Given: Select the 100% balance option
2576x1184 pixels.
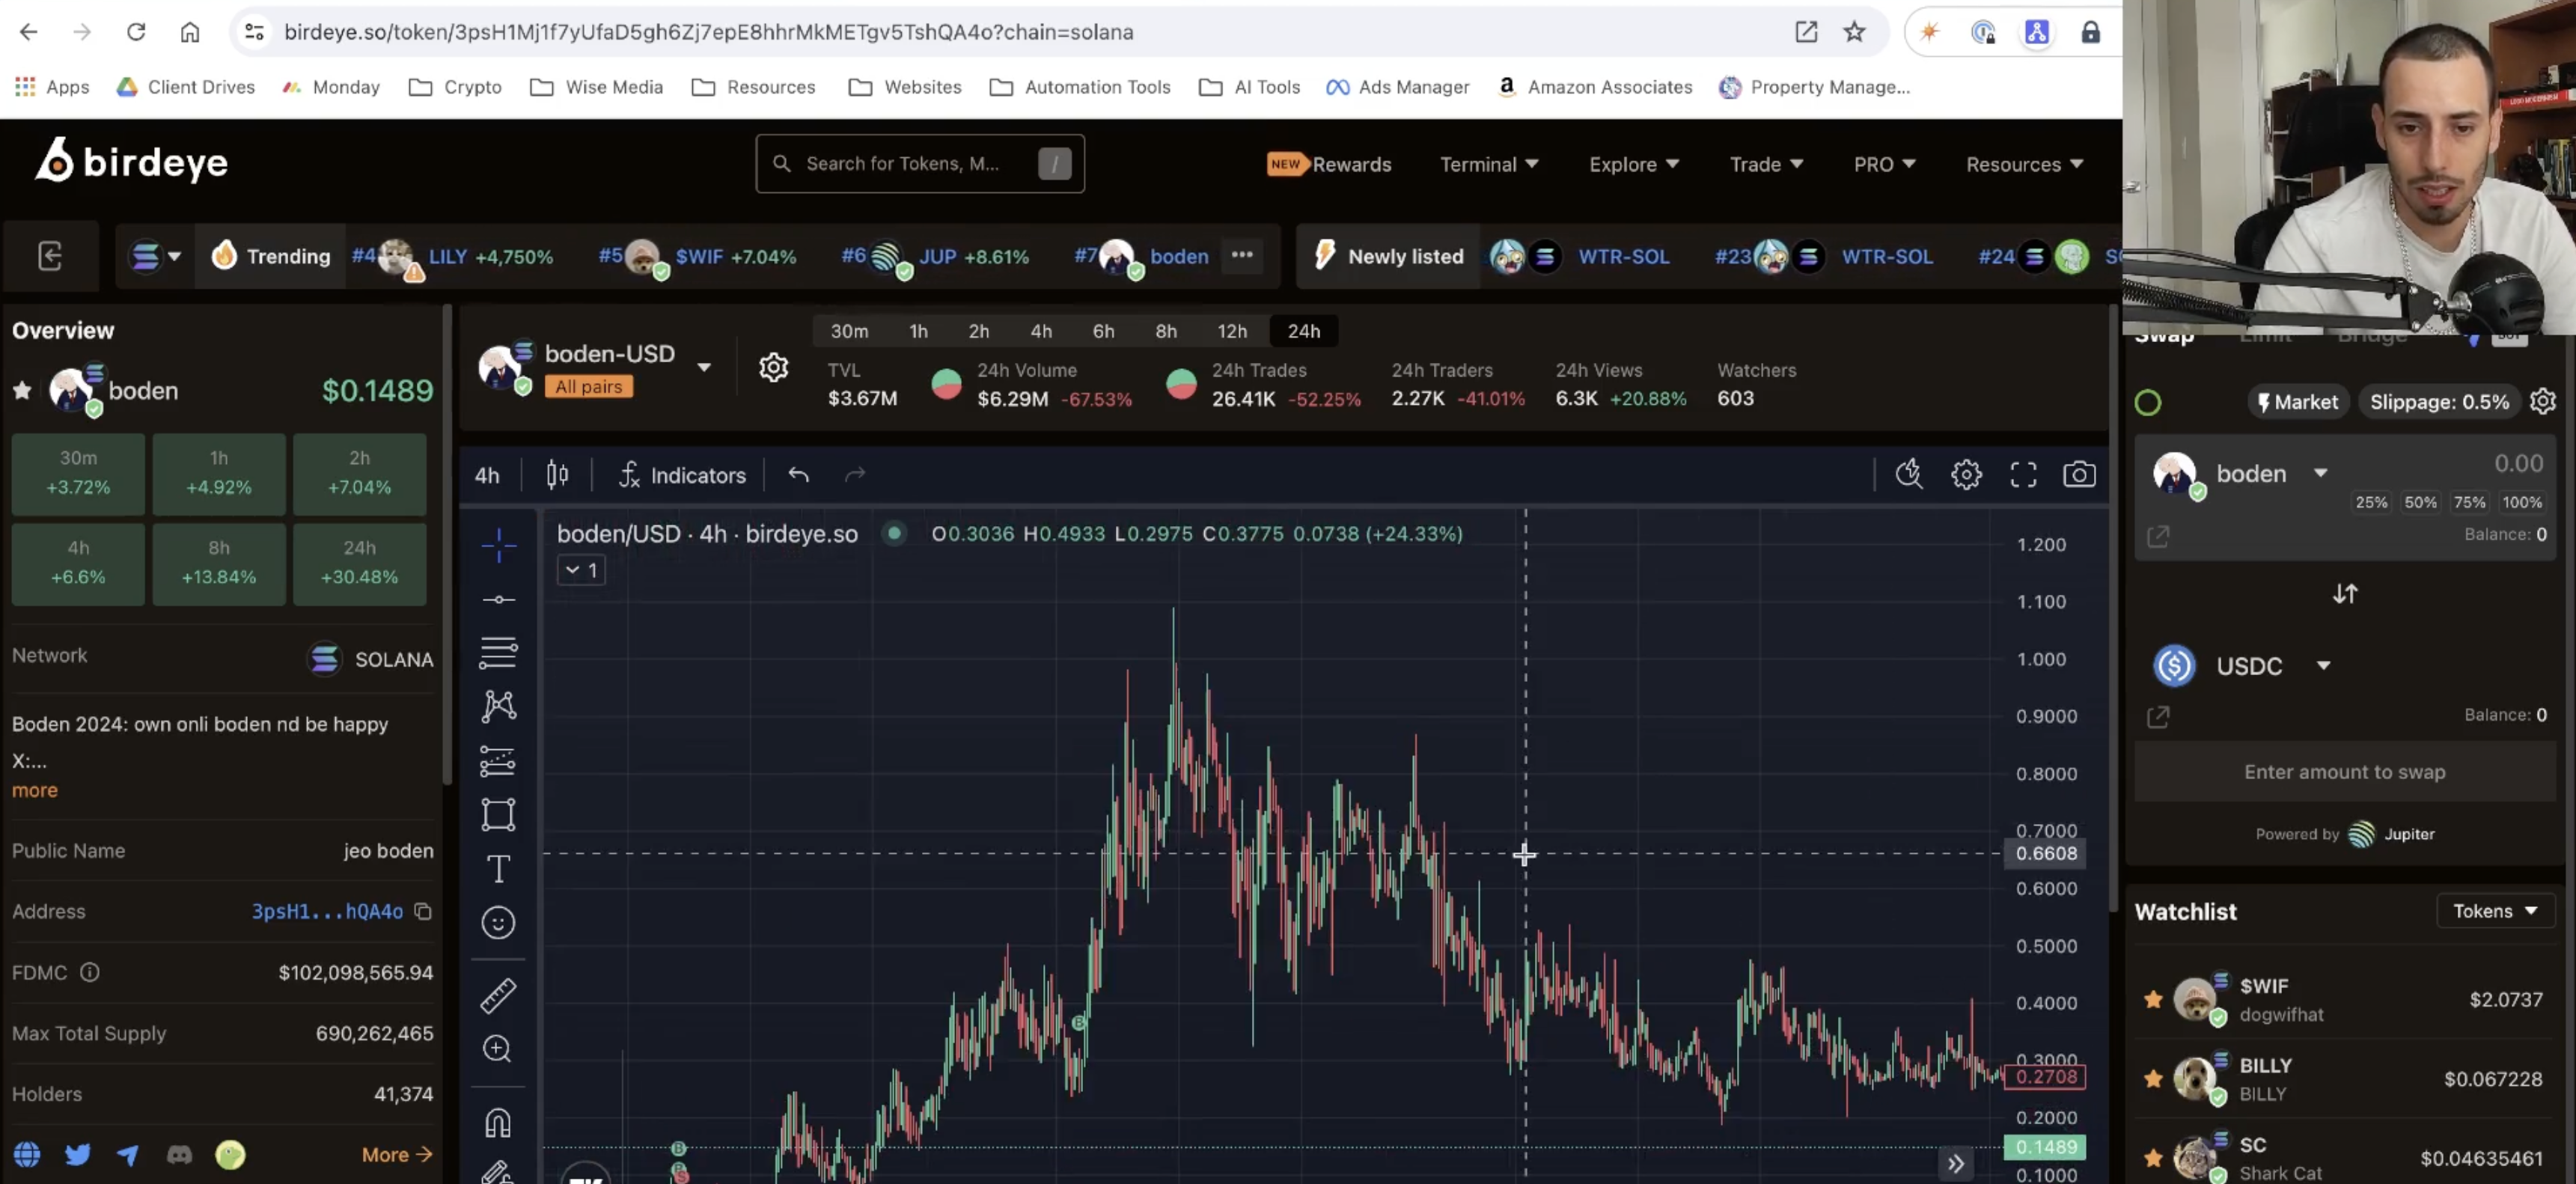Looking at the screenshot, I should [2521, 502].
